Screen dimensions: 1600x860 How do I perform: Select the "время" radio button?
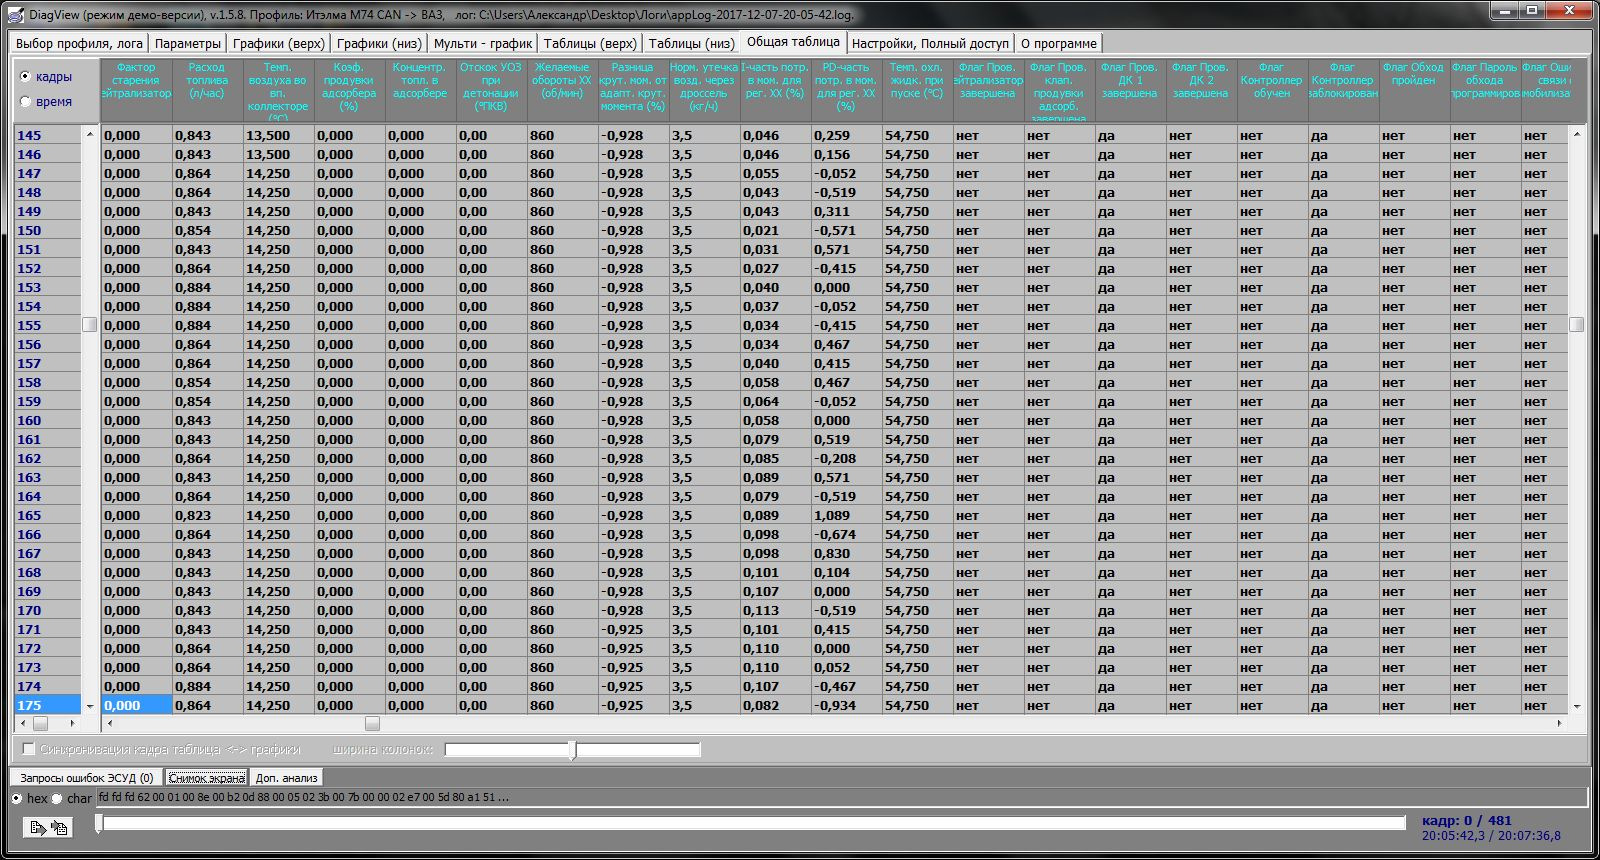26,101
